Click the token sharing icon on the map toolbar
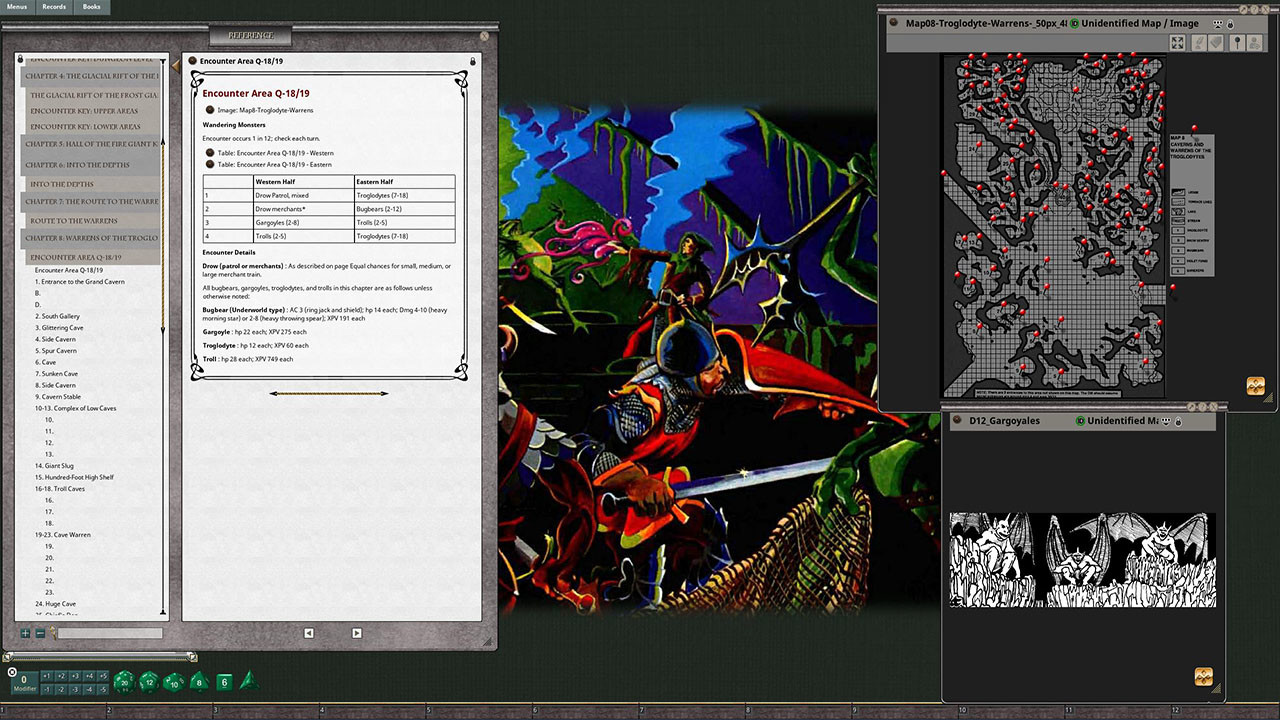1280x720 pixels. [1255, 42]
